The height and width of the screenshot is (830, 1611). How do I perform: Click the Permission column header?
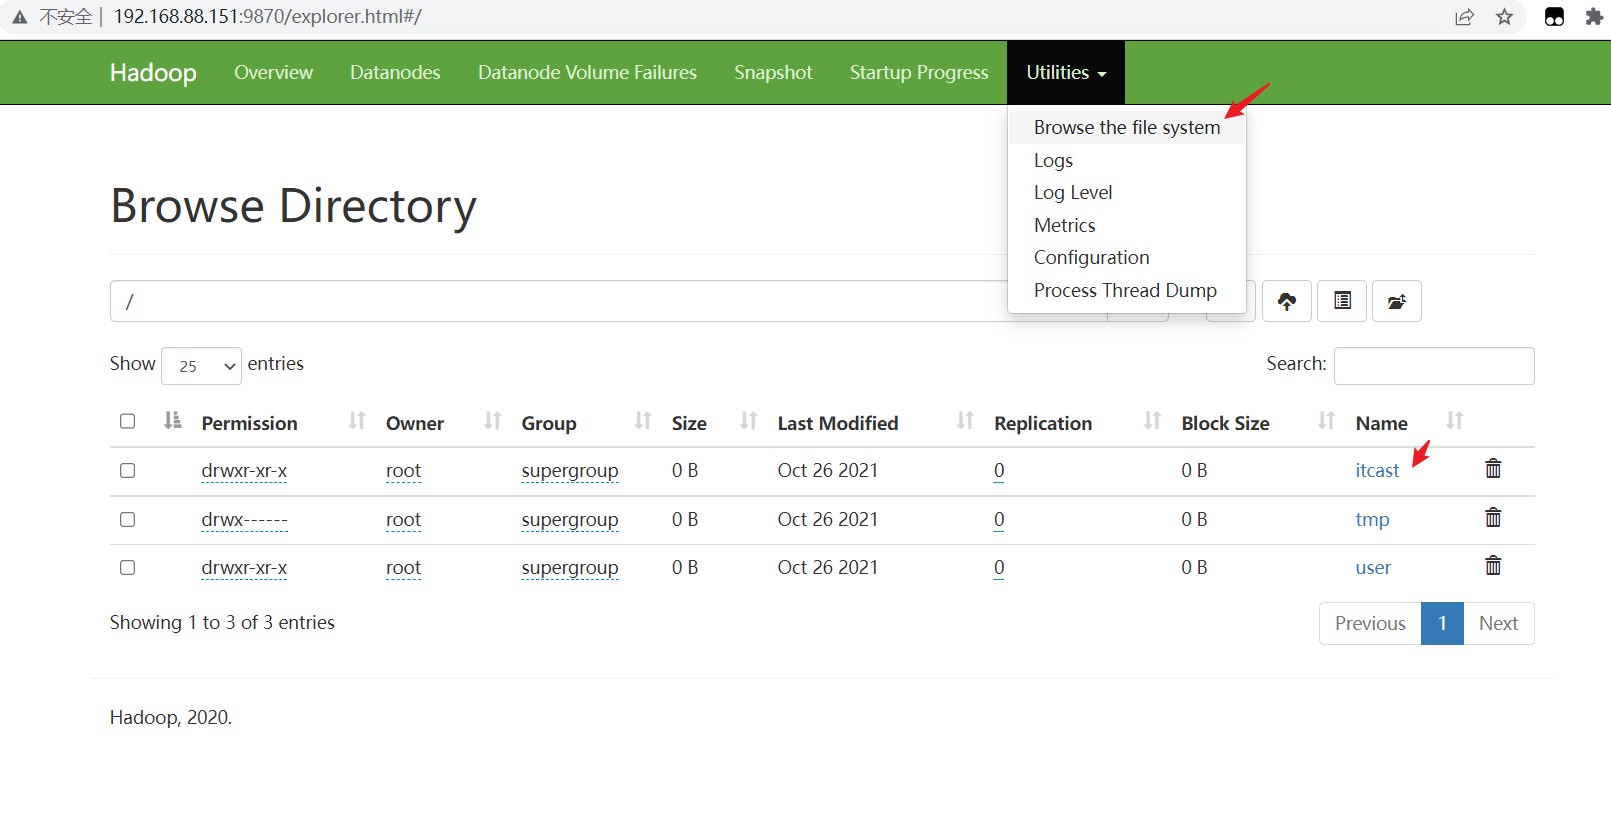[250, 423]
